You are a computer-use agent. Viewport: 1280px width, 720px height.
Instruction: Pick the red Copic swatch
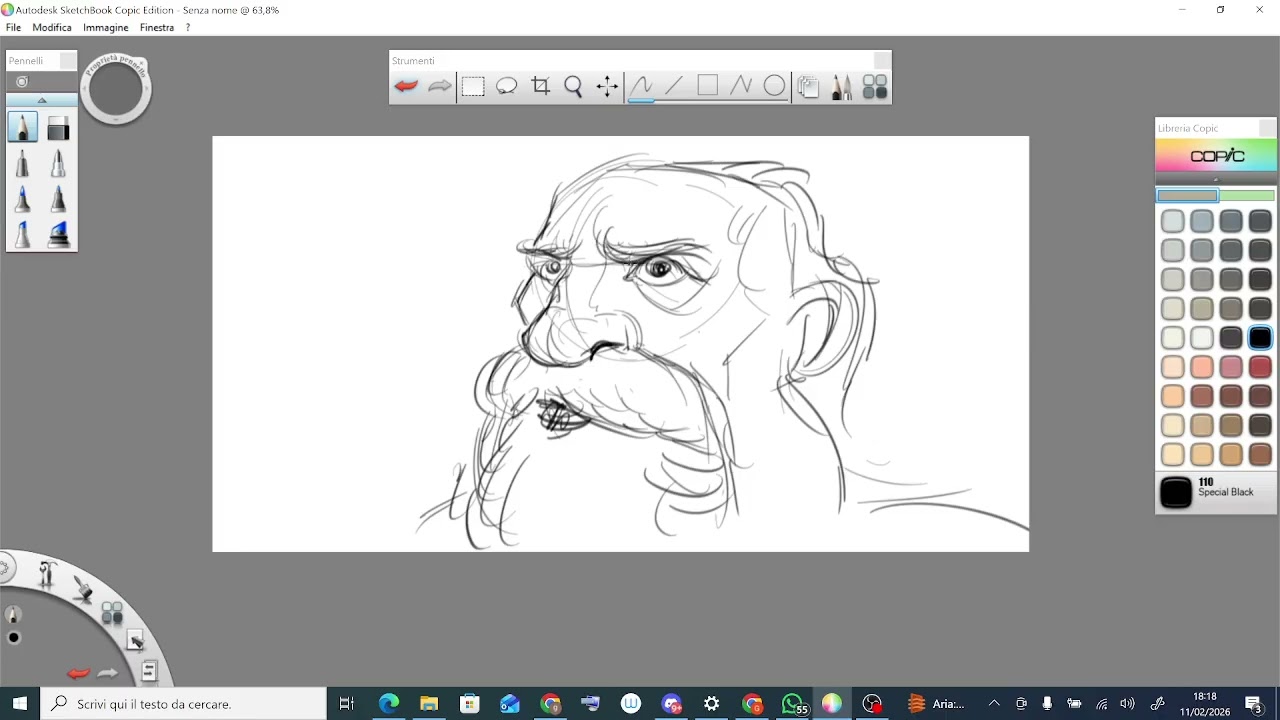coord(1260,367)
